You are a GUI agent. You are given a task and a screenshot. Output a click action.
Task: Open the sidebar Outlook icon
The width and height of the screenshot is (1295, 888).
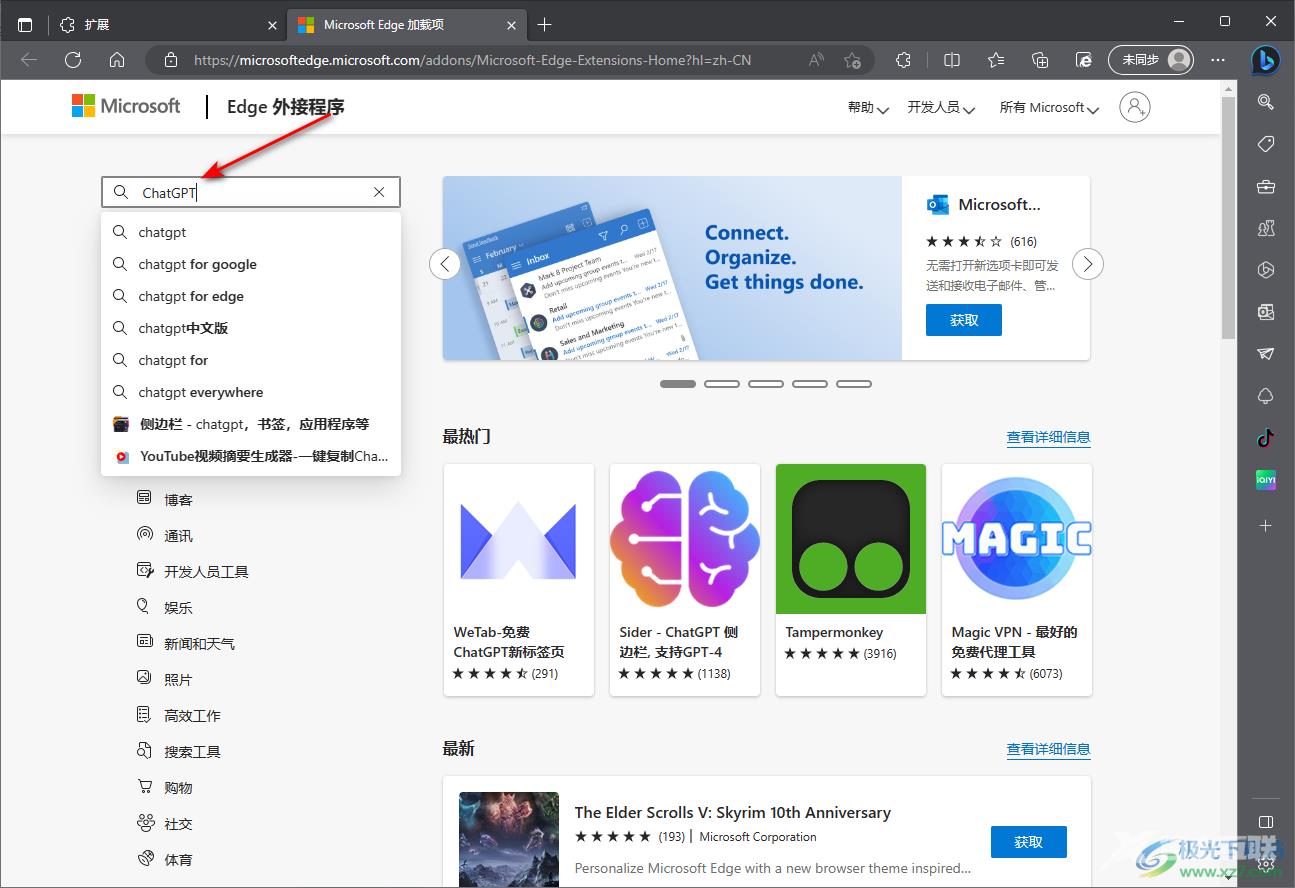tap(1266, 312)
